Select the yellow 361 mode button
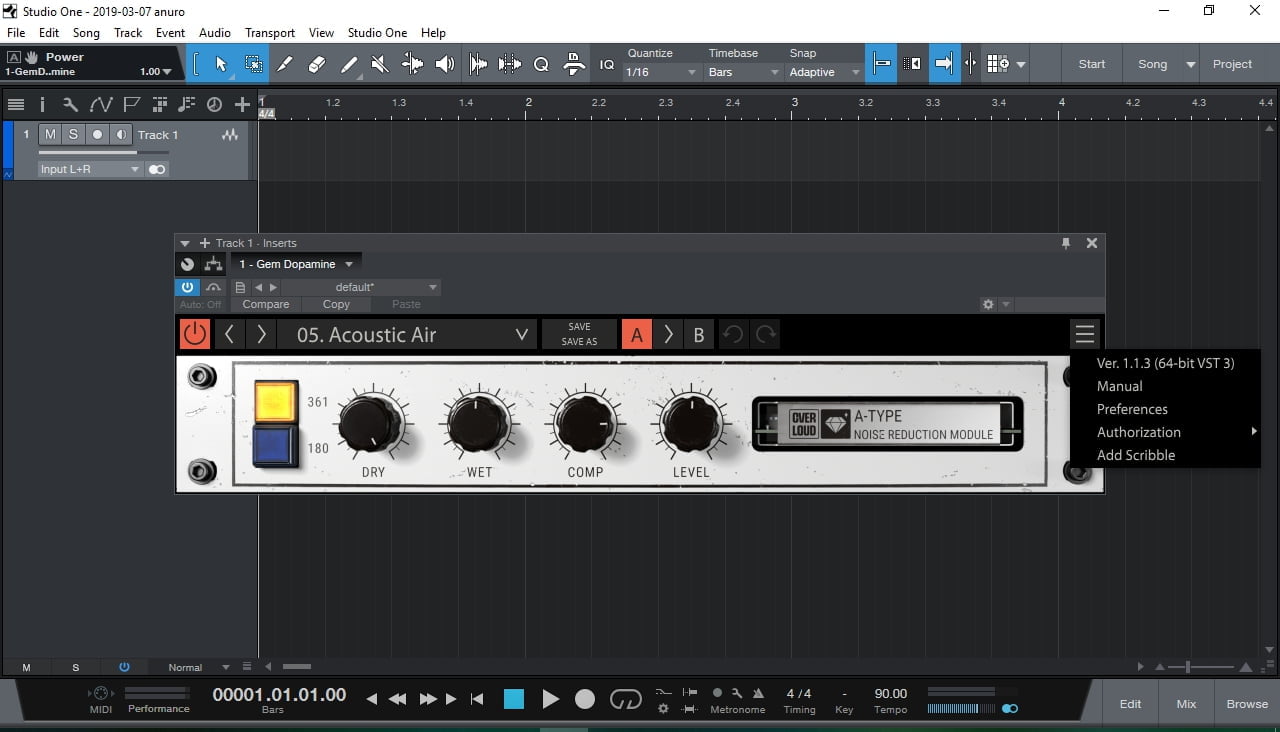Screen dimensions: 1280x732 pos(276,401)
